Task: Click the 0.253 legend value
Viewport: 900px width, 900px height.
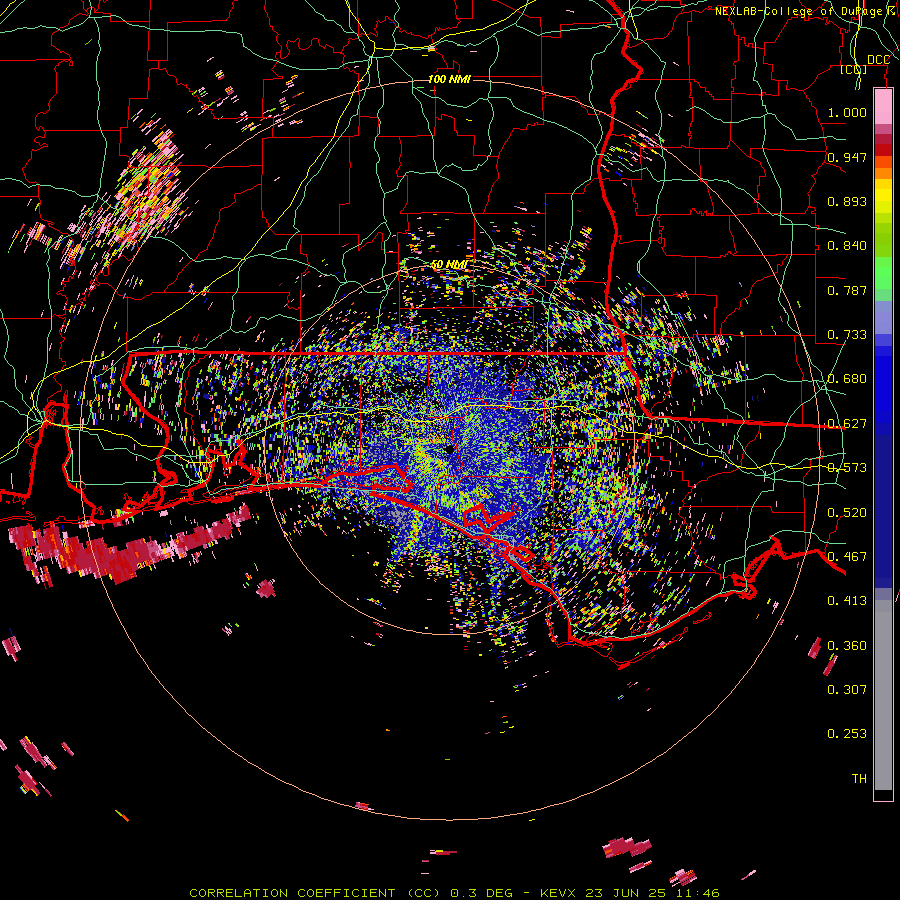Action: point(847,734)
